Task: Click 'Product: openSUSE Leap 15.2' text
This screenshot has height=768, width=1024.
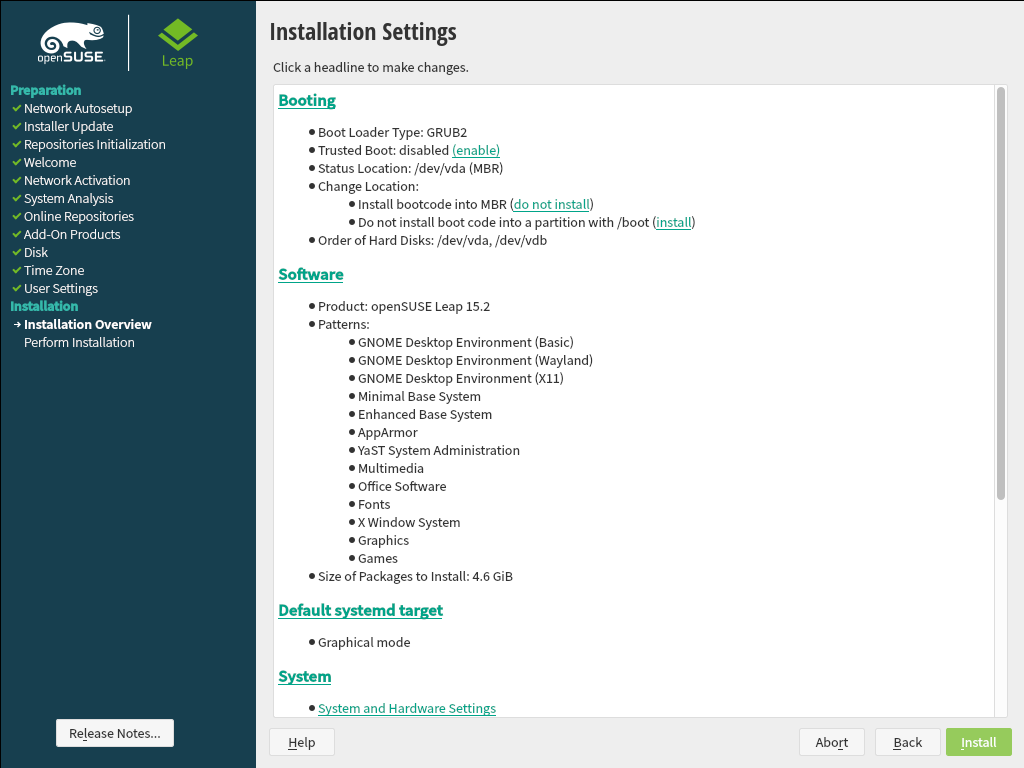Action: [404, 306]
